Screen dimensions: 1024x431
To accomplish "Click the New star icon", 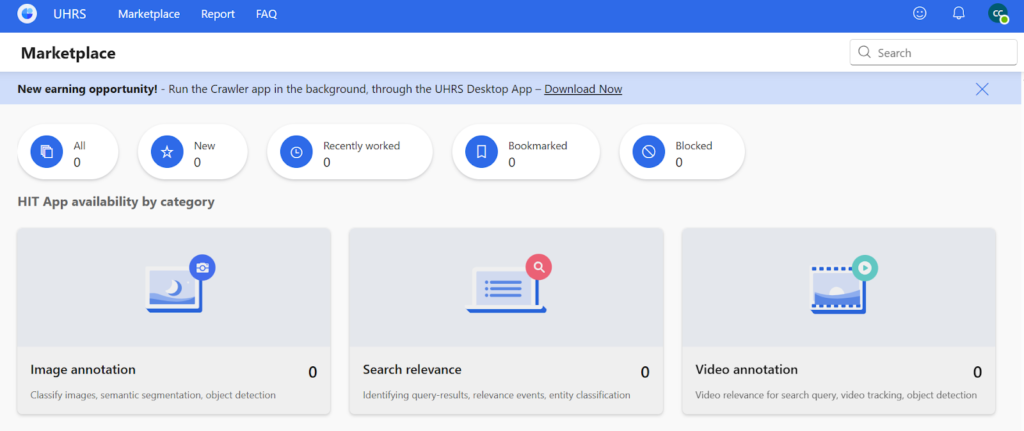I will pos(167,152).
